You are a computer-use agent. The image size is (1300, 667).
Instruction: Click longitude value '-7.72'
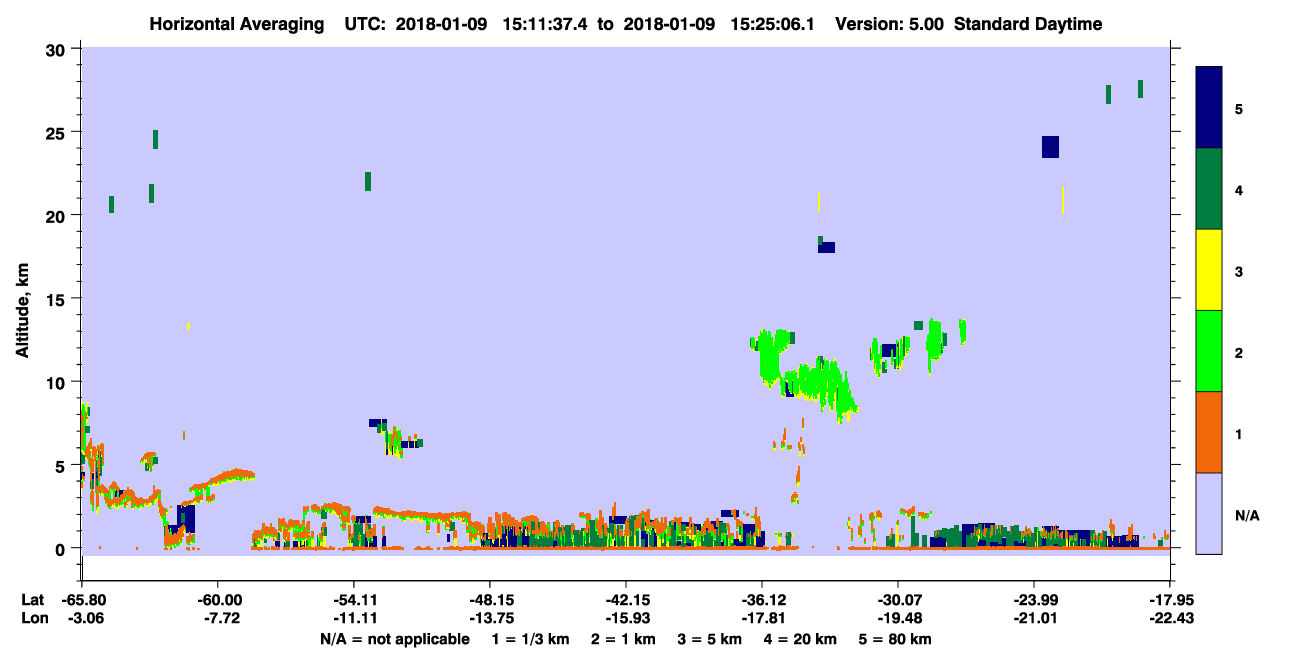[x=220, y=618]
